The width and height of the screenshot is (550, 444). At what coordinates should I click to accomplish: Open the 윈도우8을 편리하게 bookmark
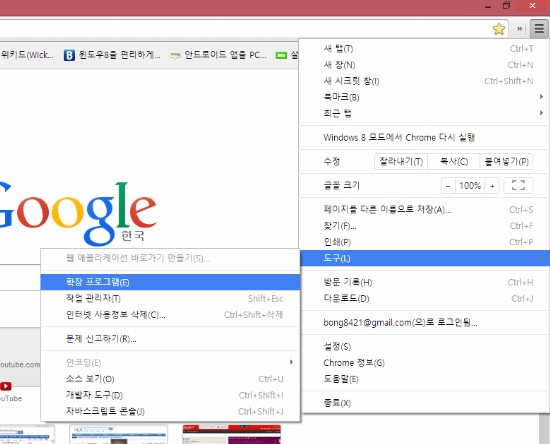(x=112, y=55)
